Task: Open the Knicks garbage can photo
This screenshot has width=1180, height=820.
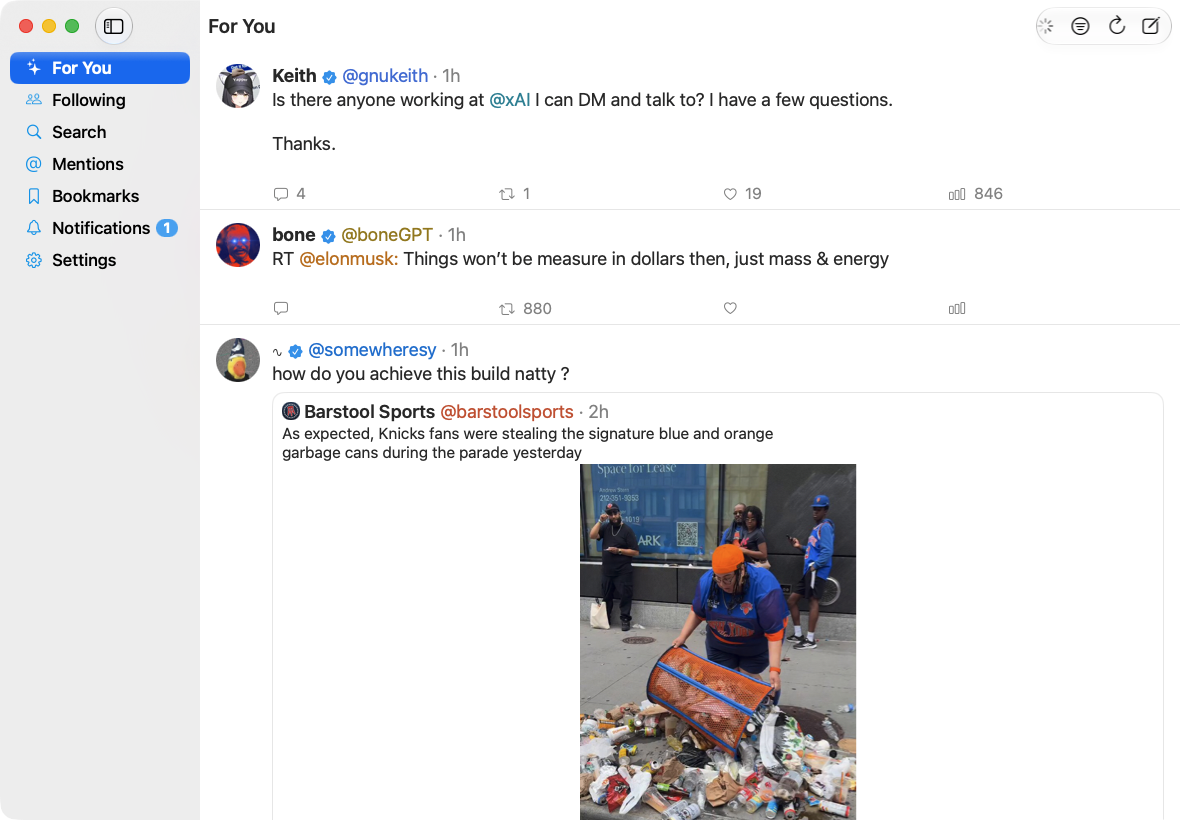Action: coord(718,642)
